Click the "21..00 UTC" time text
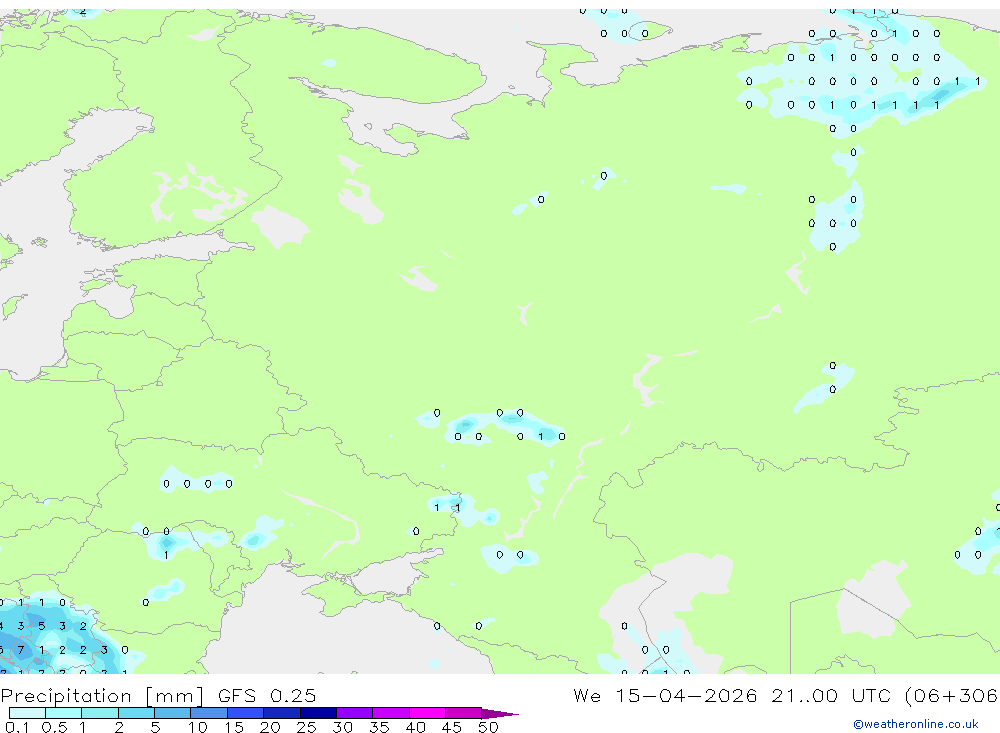Viewport: 1000px width, 733px height. [831, 696]
